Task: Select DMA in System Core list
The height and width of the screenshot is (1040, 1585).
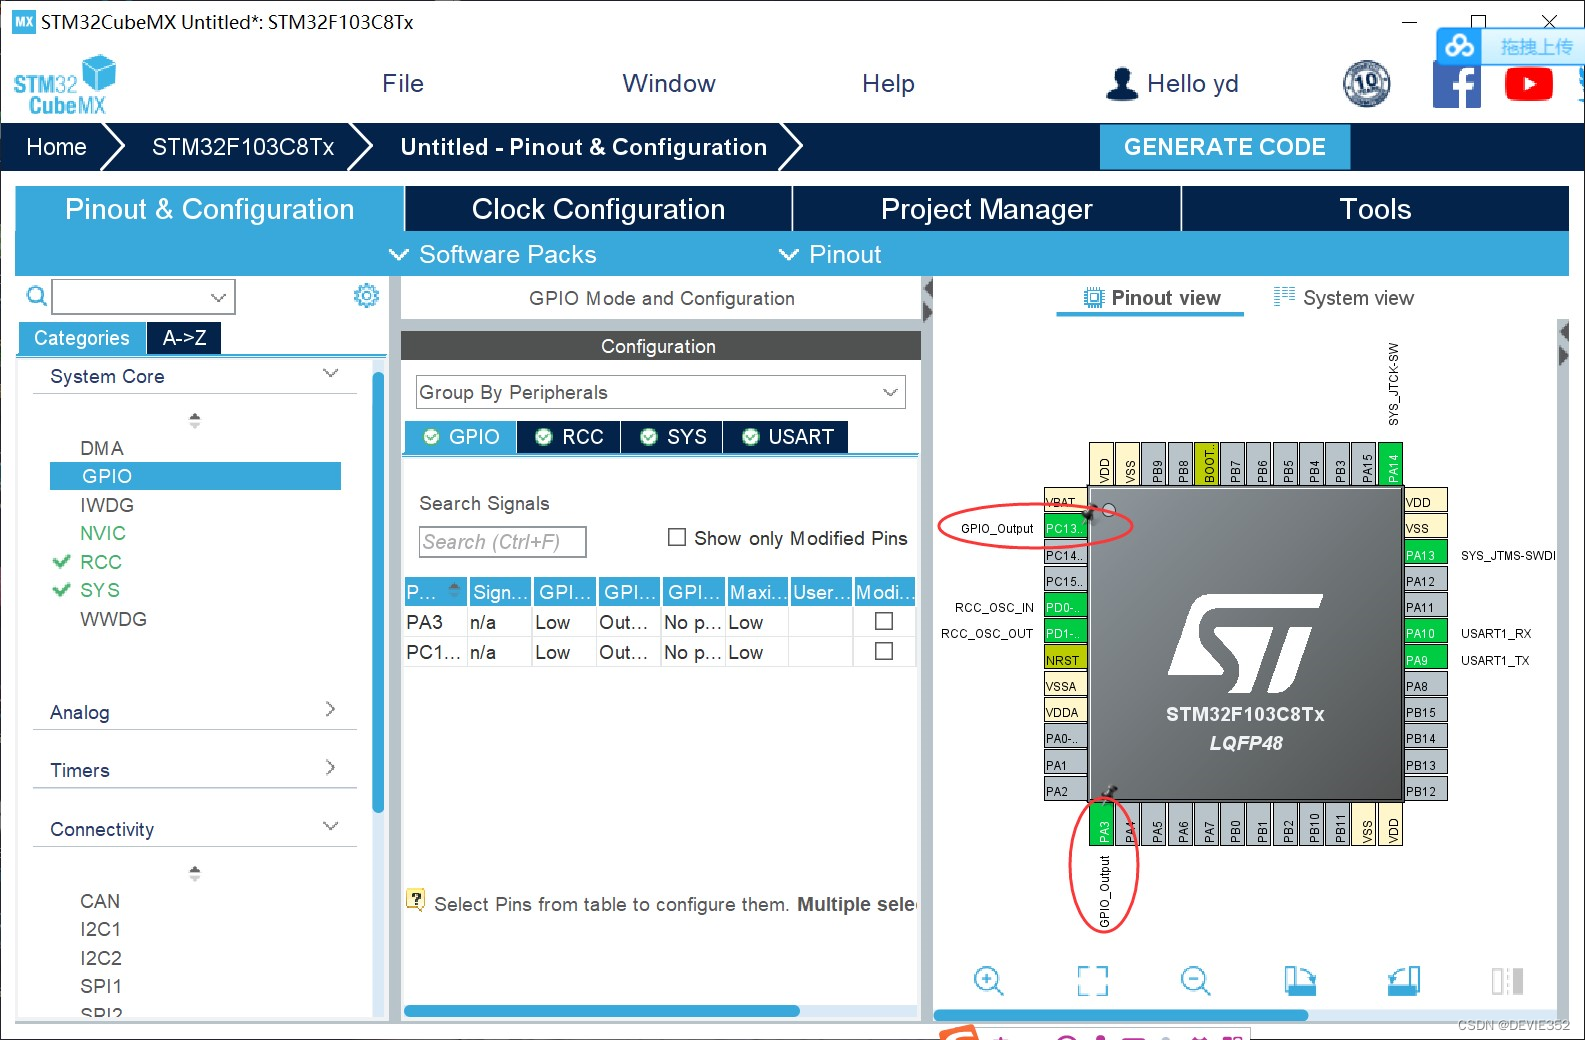Action: [102, 448]
